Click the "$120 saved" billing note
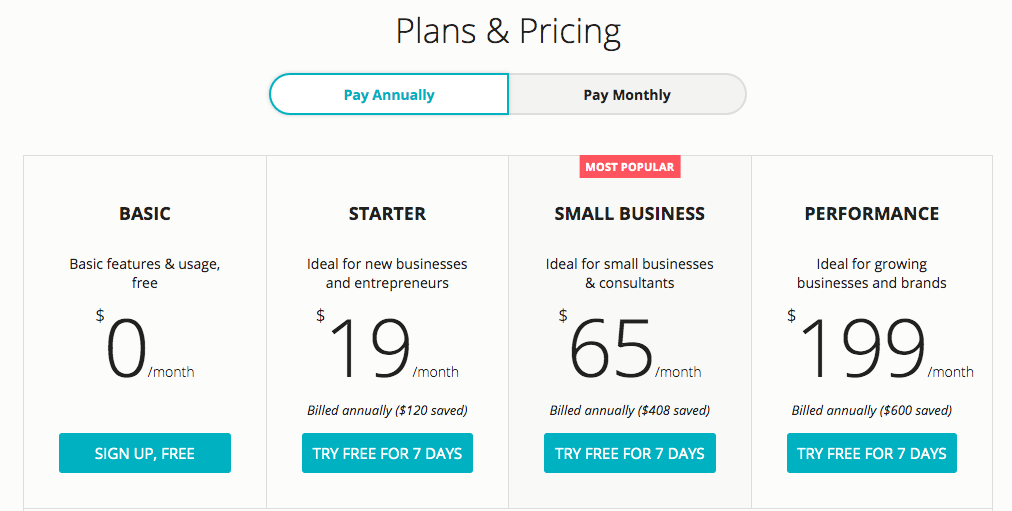The width and height of the screenshot is (1012, 511). tap(387, 410)
